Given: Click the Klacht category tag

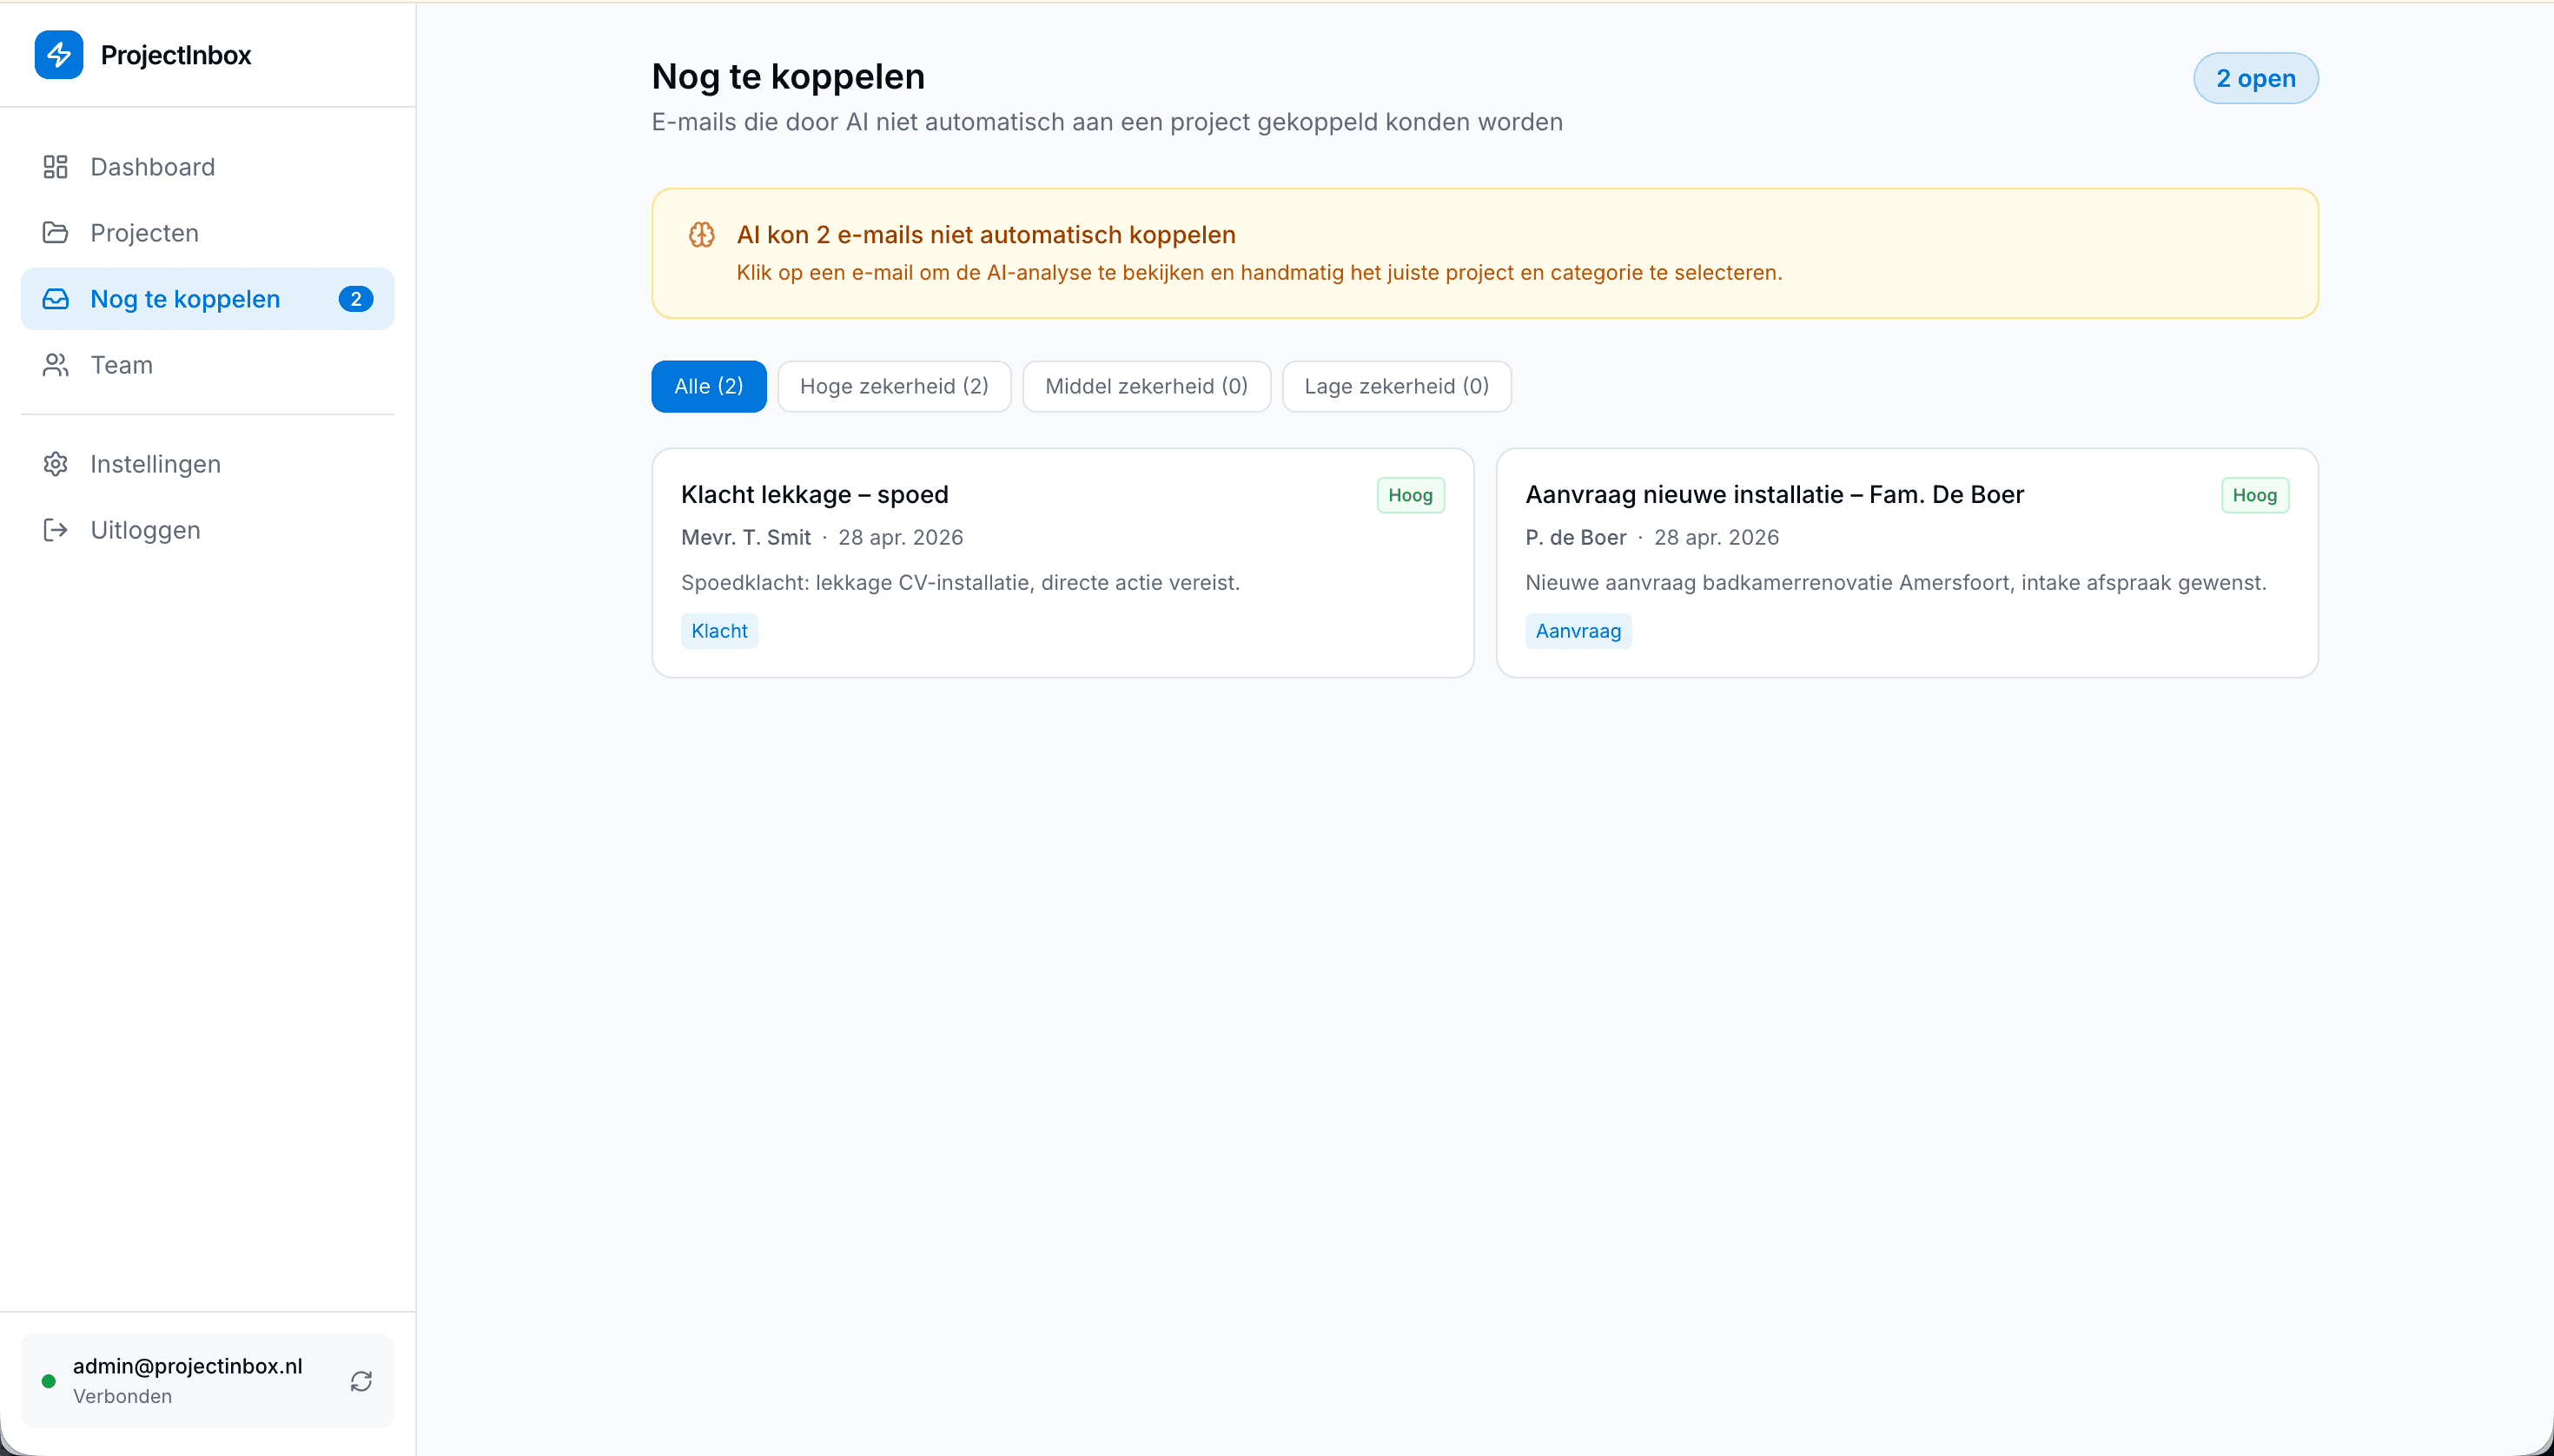Looking at the screenshot, I should pyautogui.click(x=718, y=630).
